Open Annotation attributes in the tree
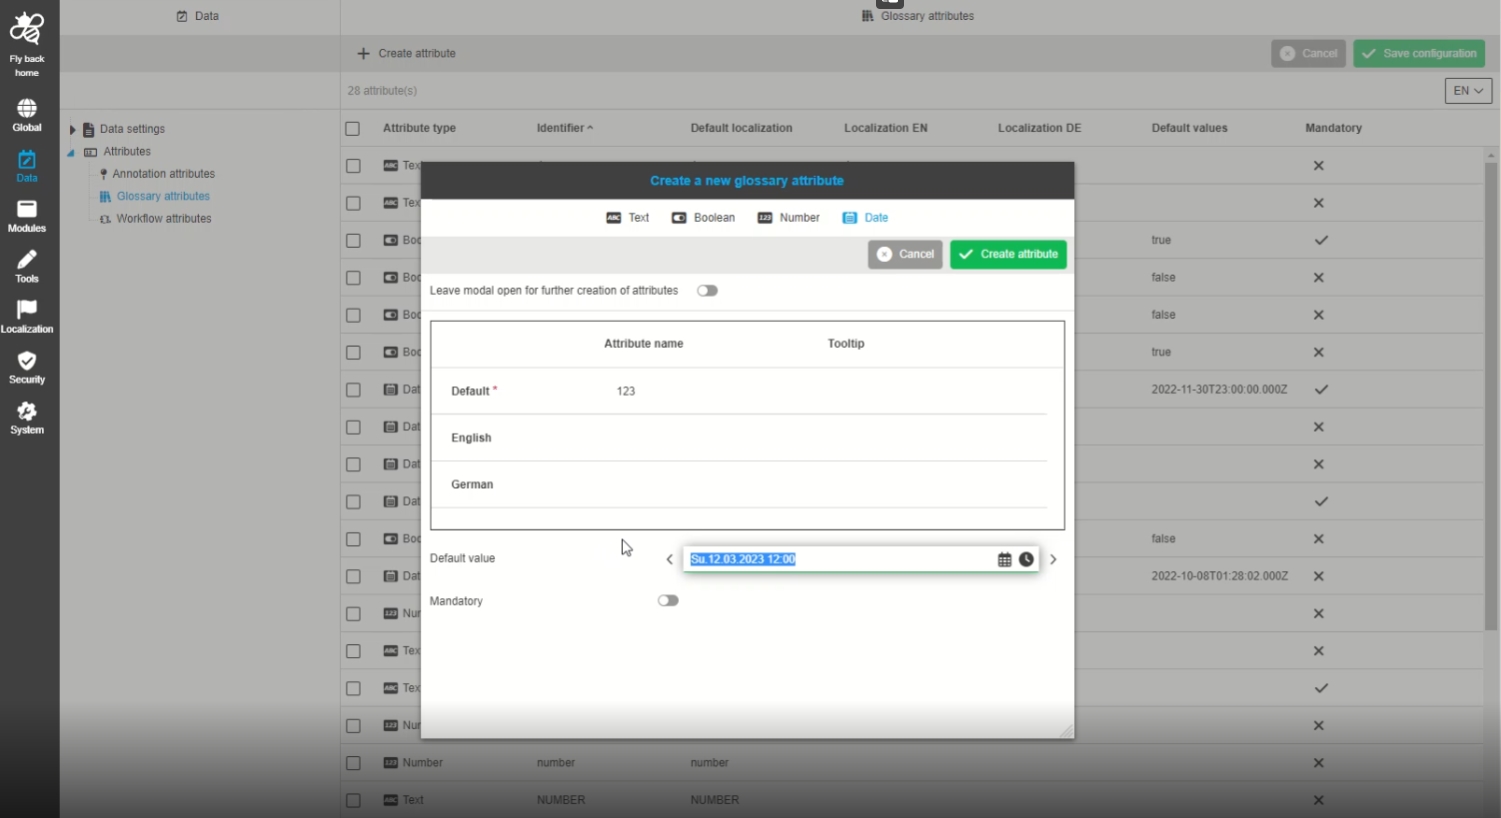This screenshot has height=818, width=1501. click(x=163, y=174)
